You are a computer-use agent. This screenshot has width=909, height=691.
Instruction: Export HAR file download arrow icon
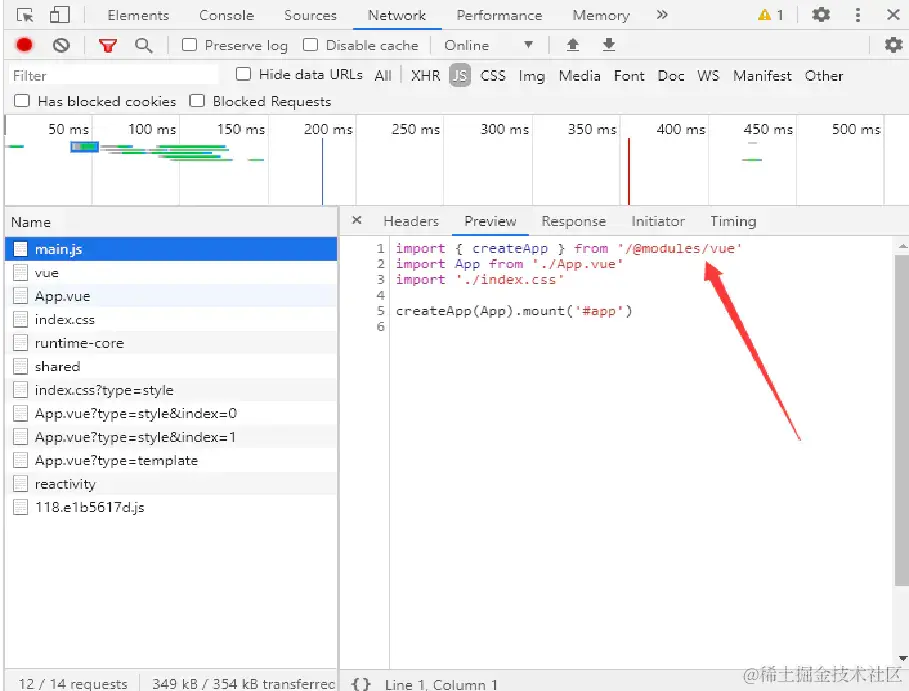click(609, 45)
